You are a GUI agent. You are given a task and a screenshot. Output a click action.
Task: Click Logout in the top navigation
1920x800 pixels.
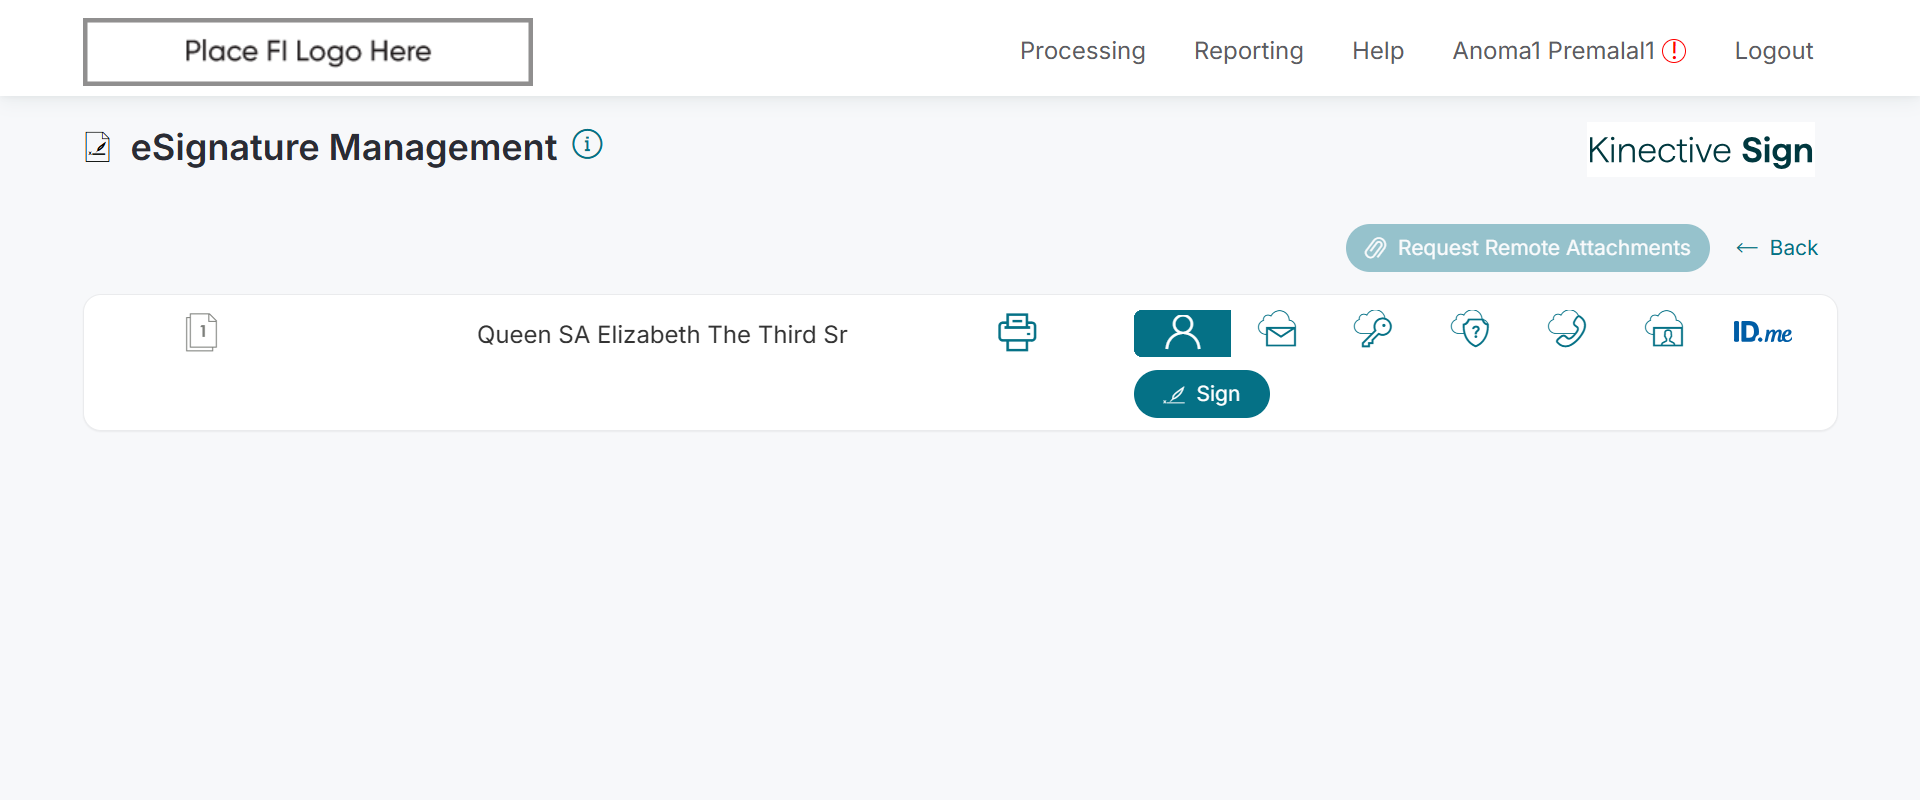1773,51
